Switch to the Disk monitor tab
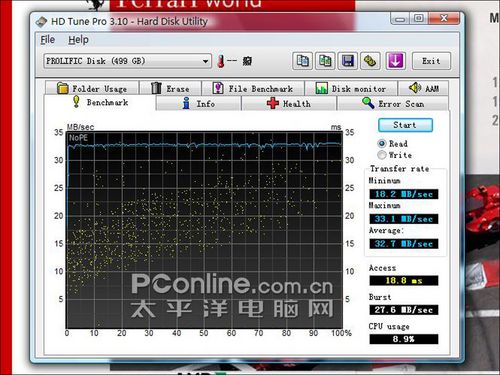Viewport: 500px width, 375px height. [x=351, y=88]
